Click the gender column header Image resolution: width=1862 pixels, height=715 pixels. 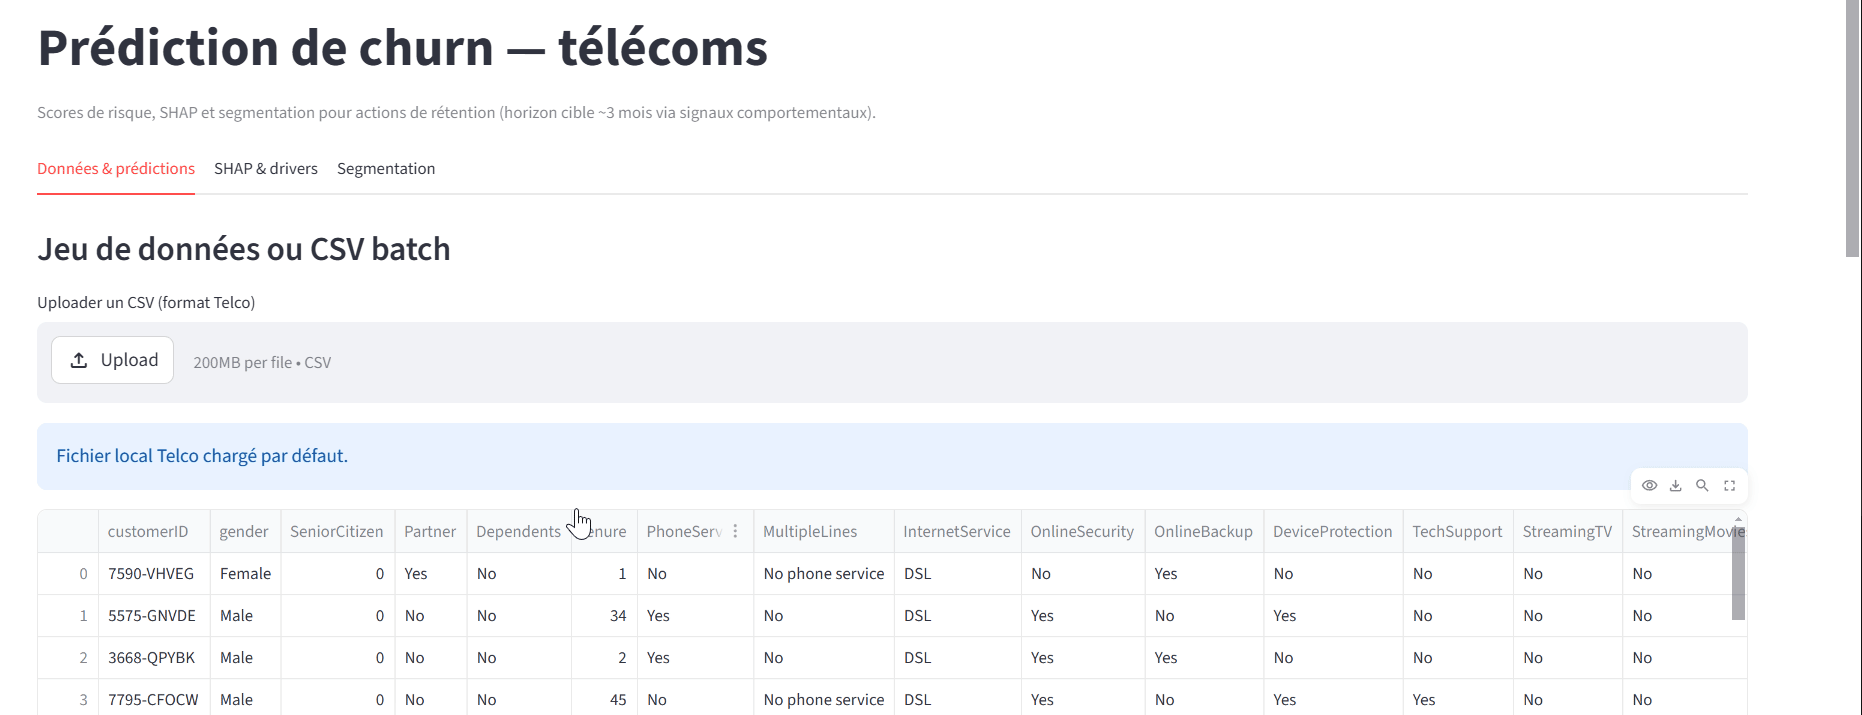pyautogui.click(x=244, y=532)
